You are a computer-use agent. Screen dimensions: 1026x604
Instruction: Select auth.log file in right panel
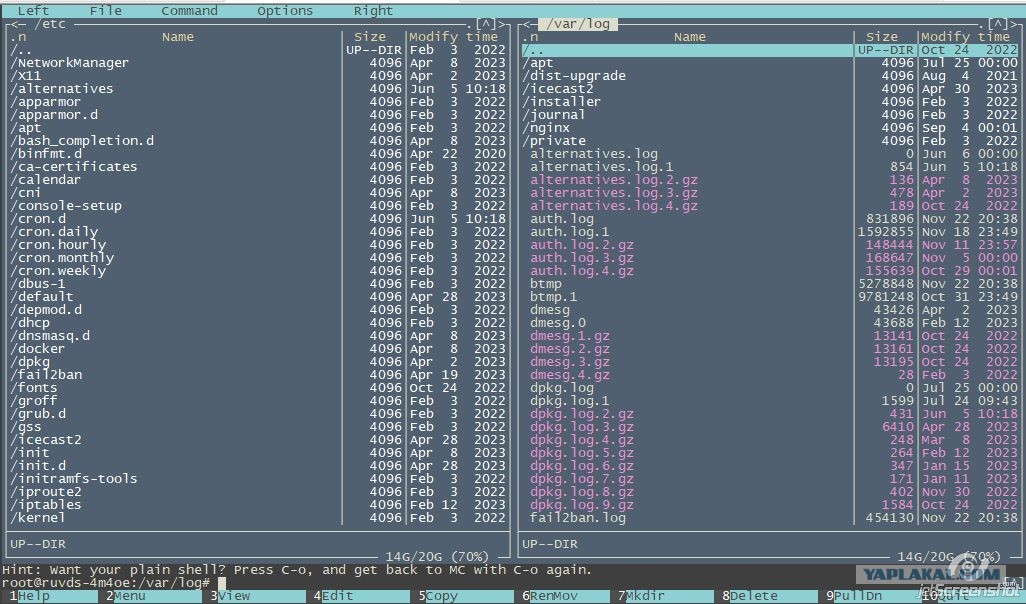point(770,219)
